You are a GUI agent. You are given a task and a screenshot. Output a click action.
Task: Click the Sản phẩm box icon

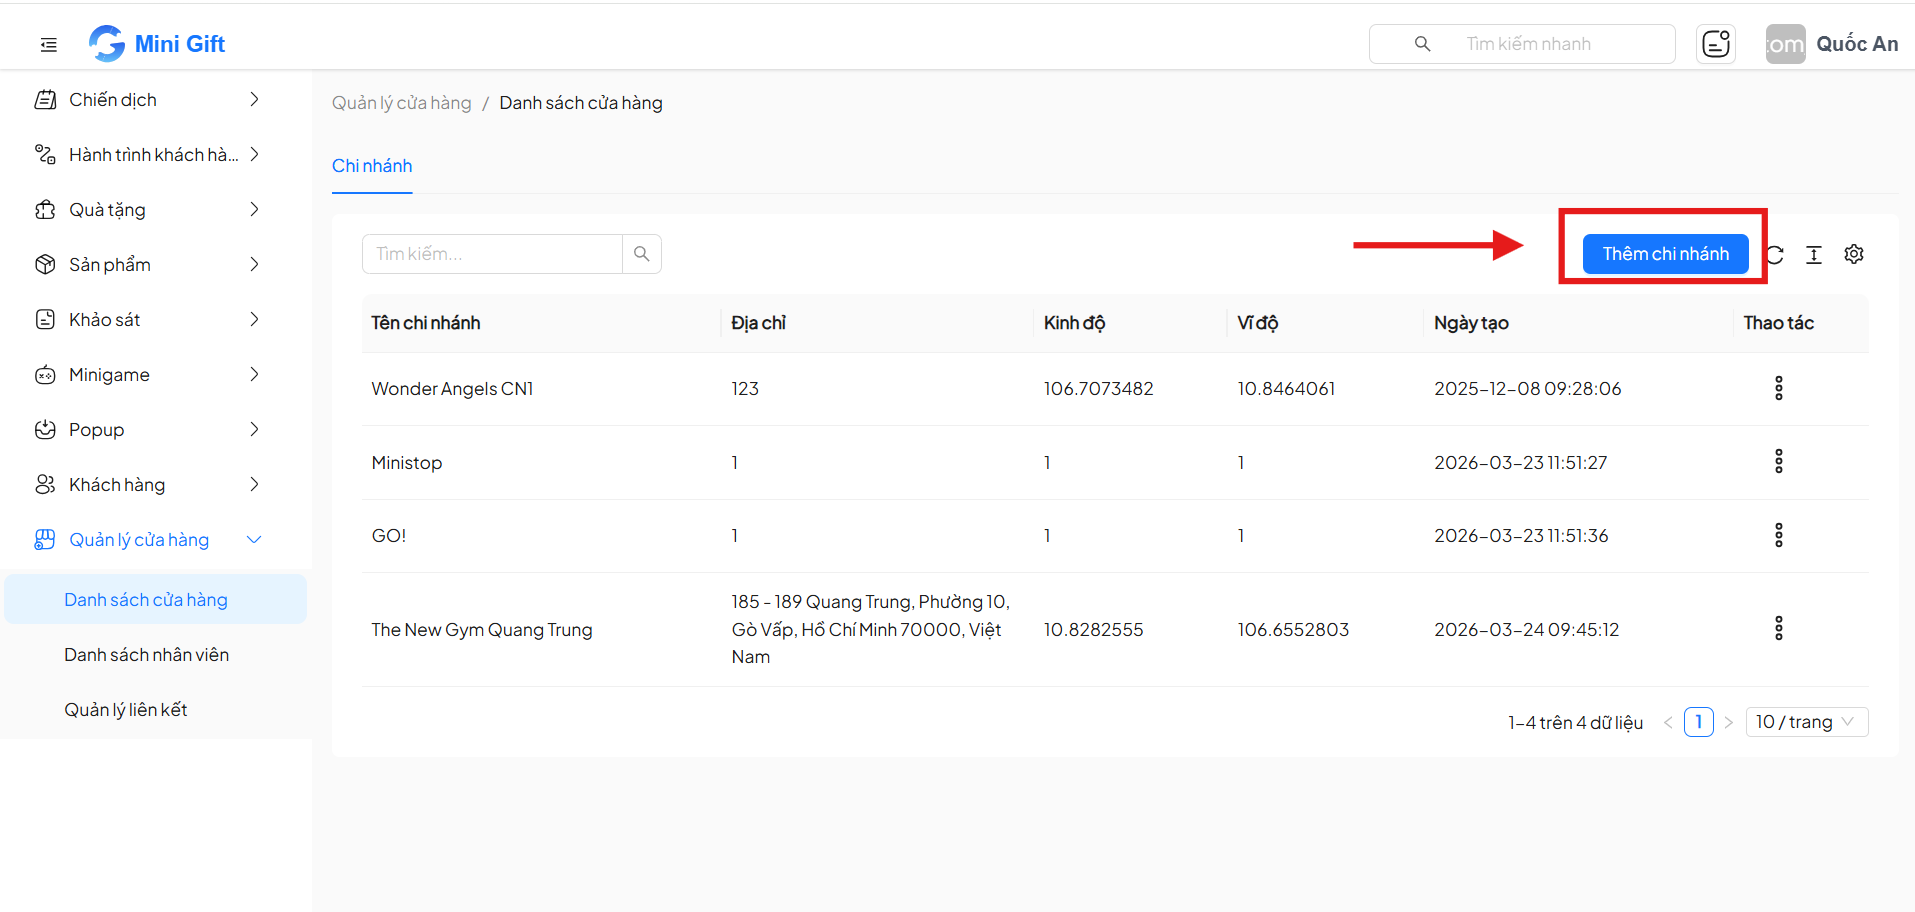coord(45,265)
